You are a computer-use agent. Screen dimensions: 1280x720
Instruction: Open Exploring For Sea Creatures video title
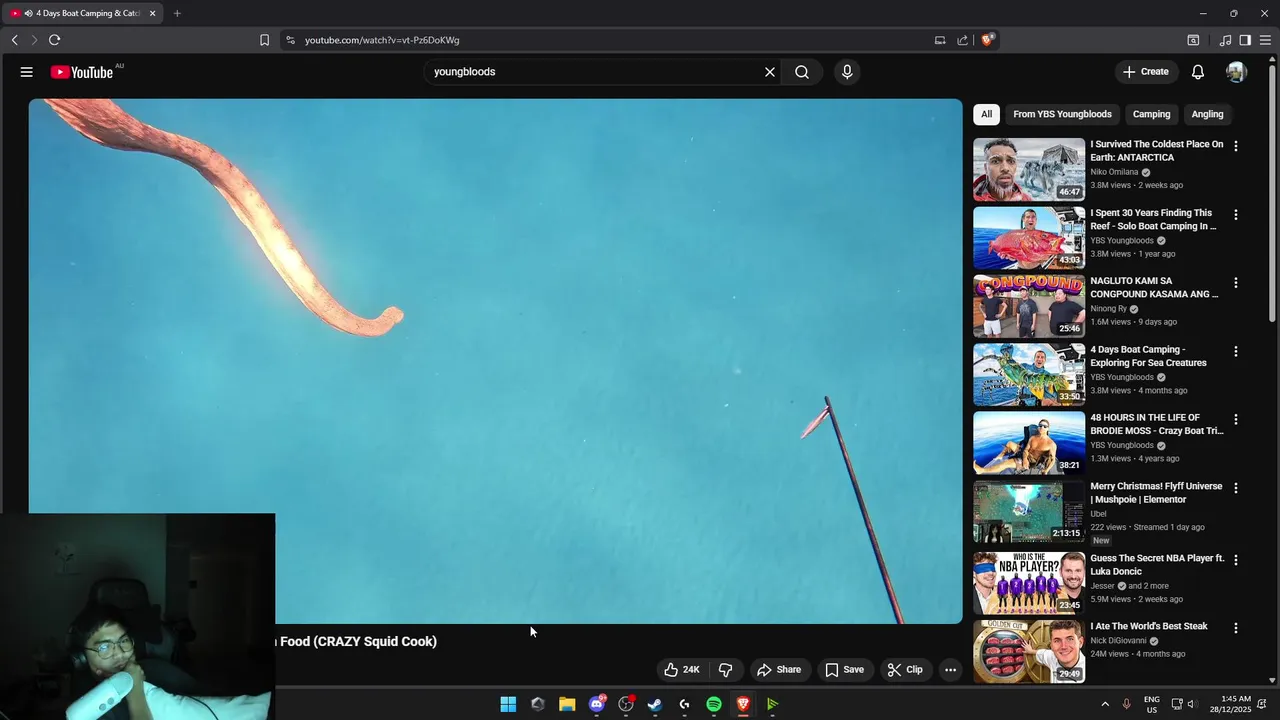(1148, 356)
